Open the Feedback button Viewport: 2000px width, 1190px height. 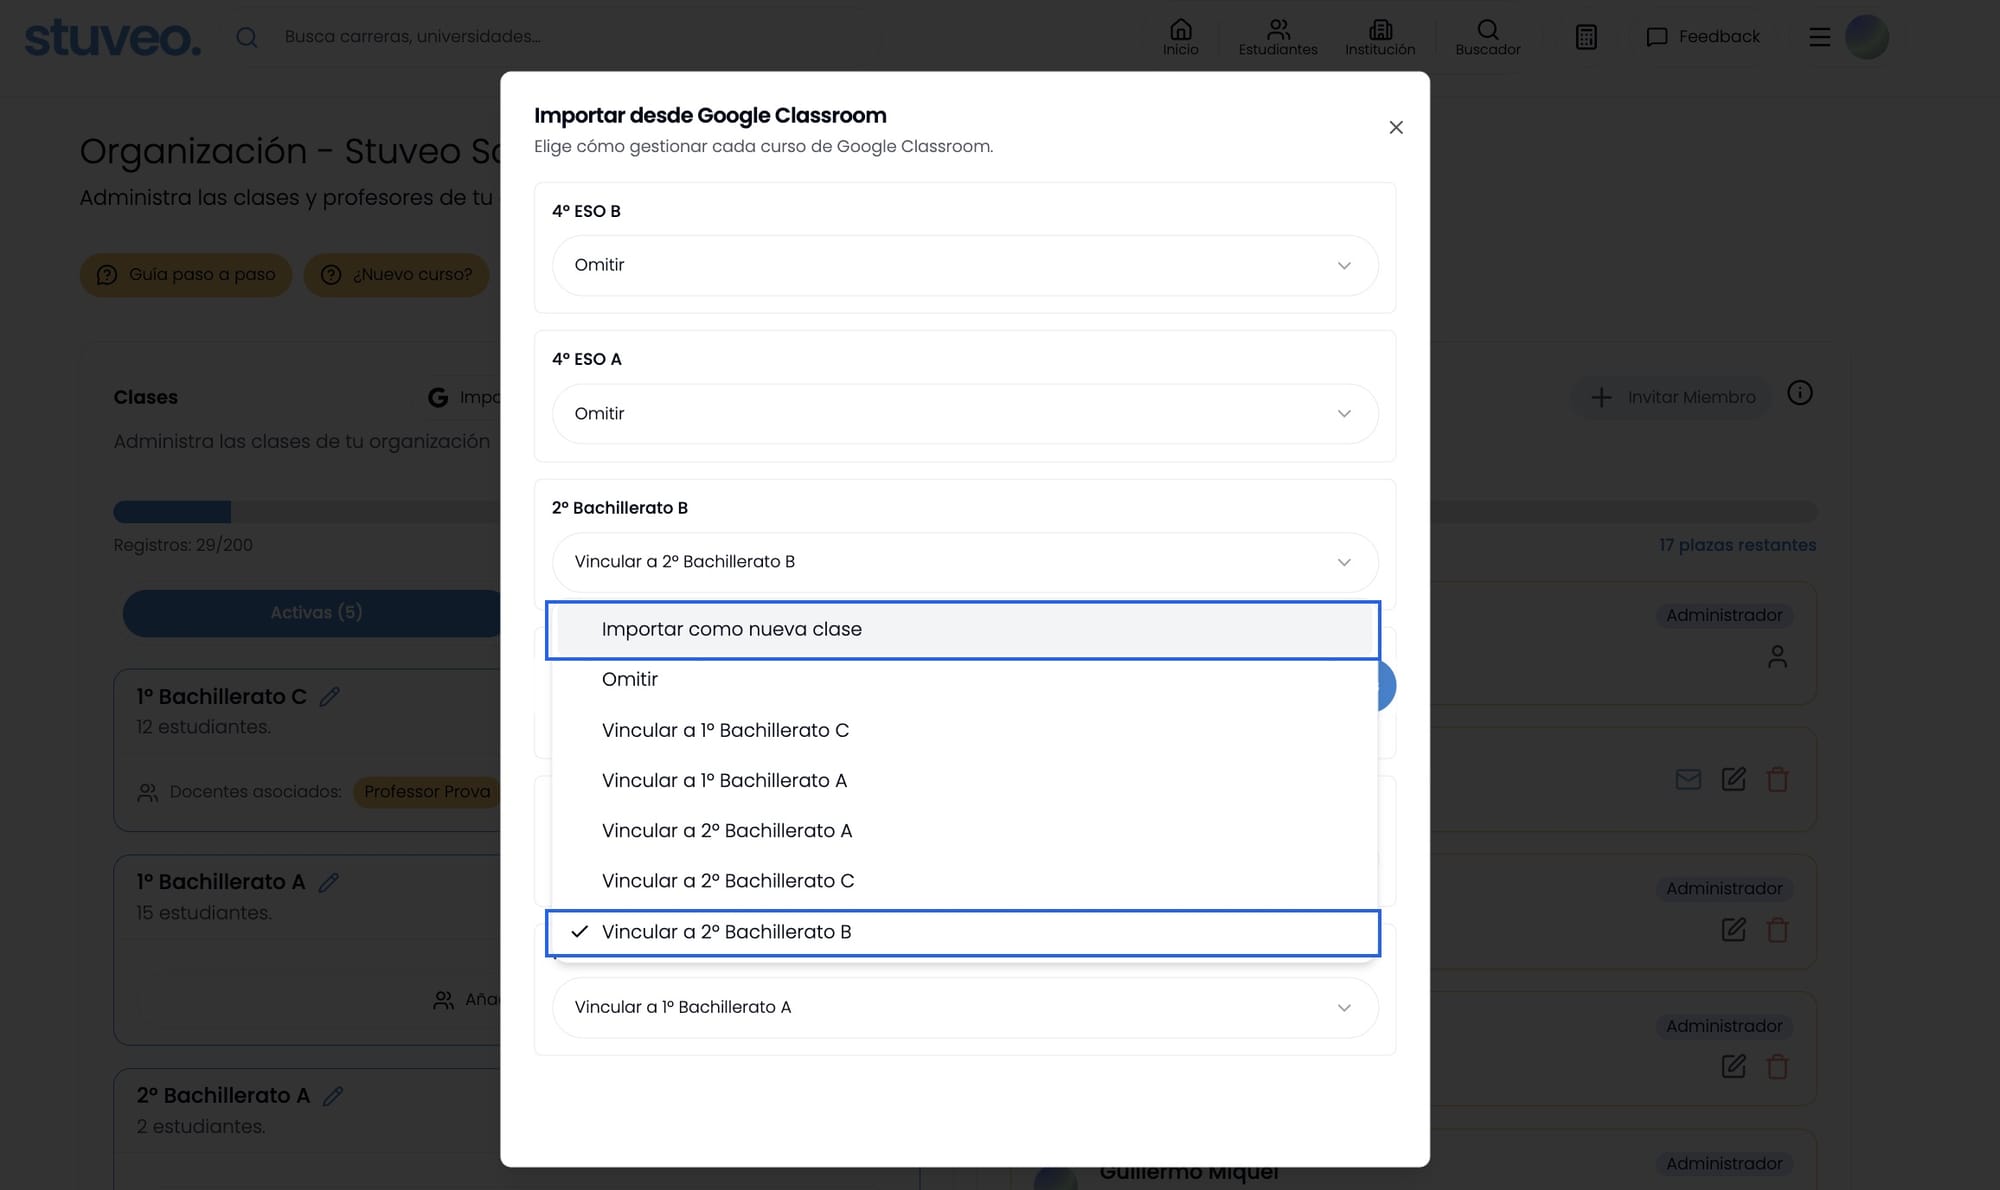[x=1703, y=37]
